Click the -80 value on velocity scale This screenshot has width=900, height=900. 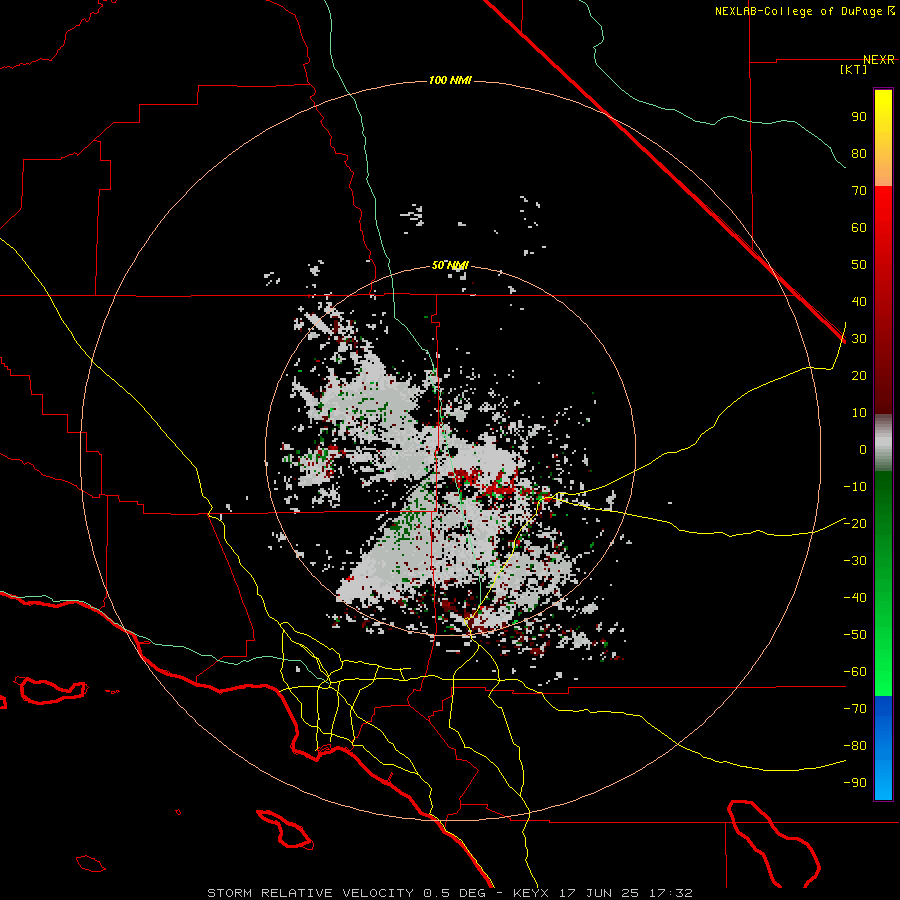[855, 746]
